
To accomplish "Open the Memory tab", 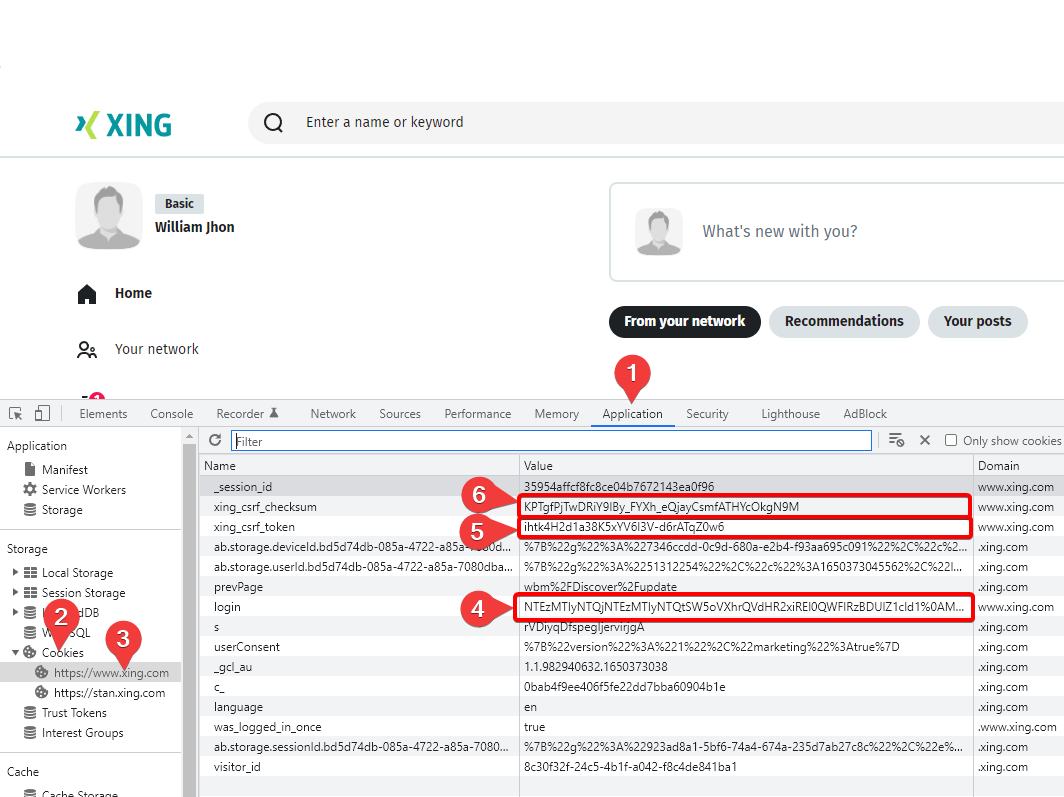I will [556, 414].
